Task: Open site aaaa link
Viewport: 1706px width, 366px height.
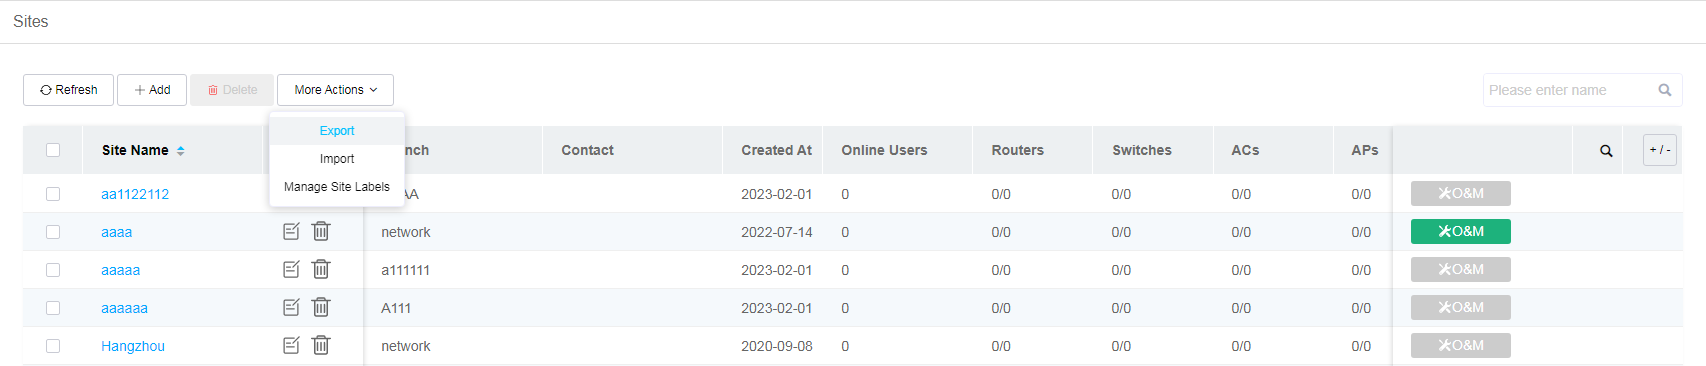Action: pyautogui.click(x=116, y=232)
